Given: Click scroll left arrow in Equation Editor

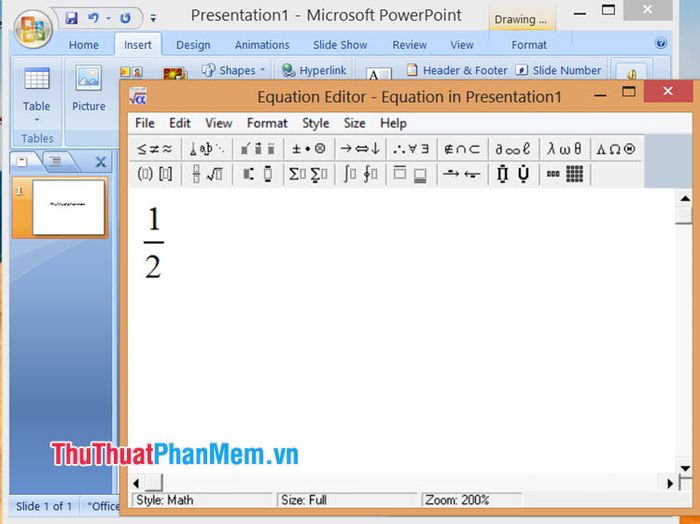Looking at the screenshot, I should tap(136, 483).
